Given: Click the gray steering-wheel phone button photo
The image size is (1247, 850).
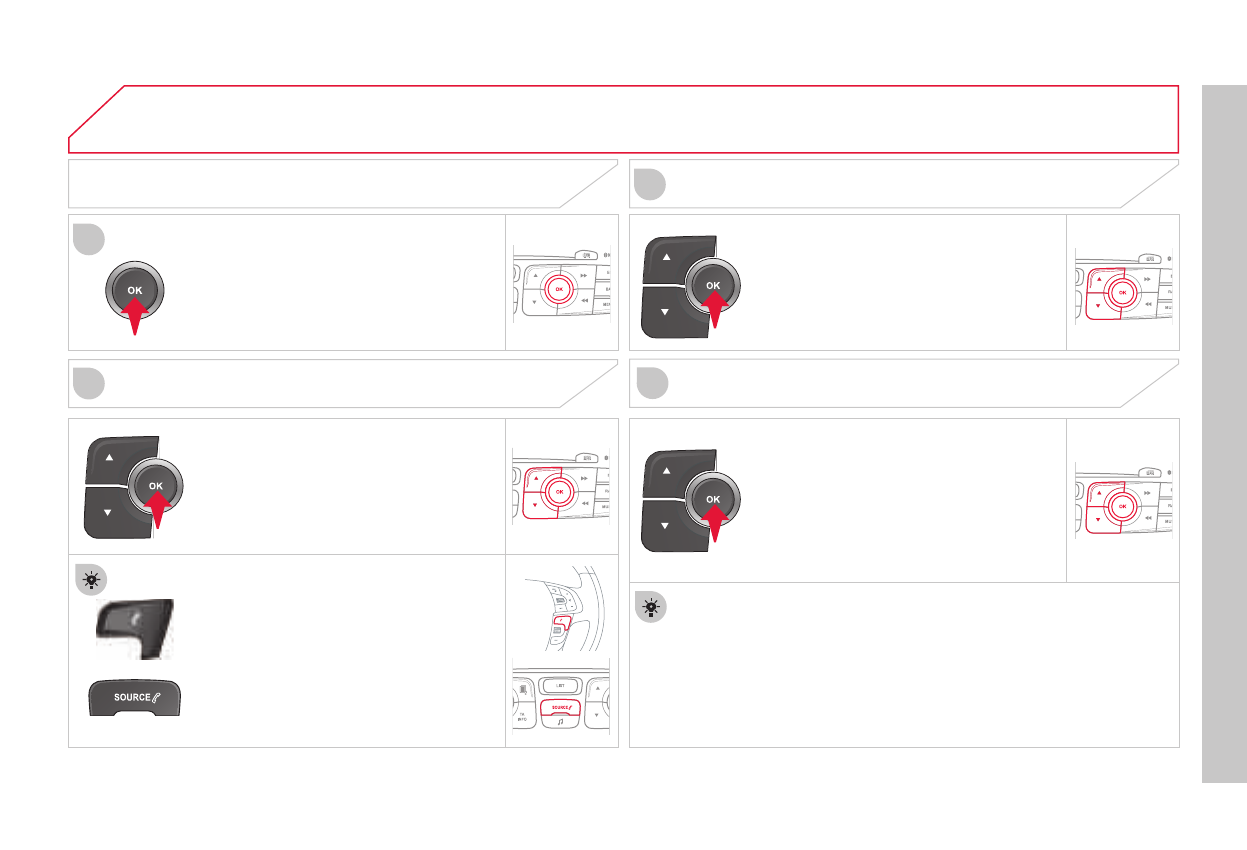Looking at the screenshot, I should pyautogui.click(x=134, y=628).
